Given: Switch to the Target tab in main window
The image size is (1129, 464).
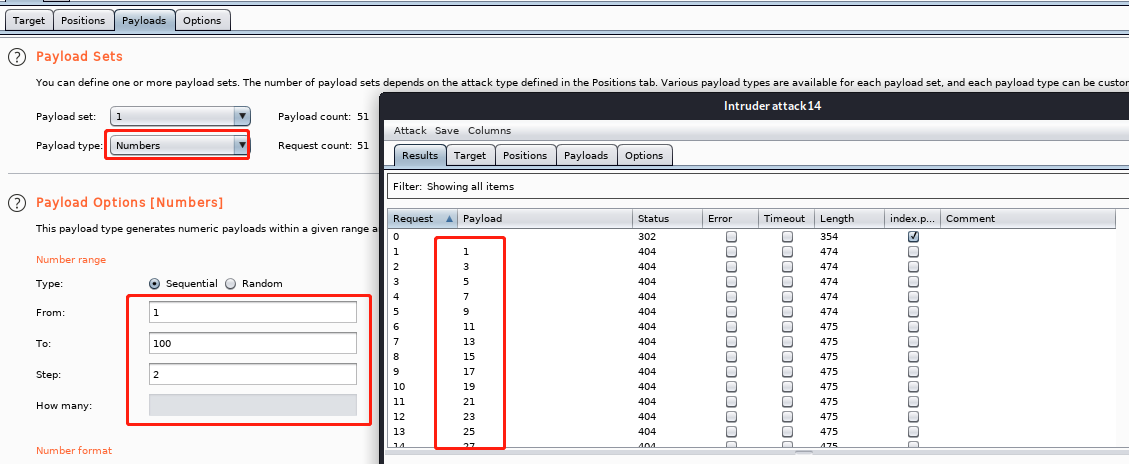Looking at the screenshot, I should [29, 20].
